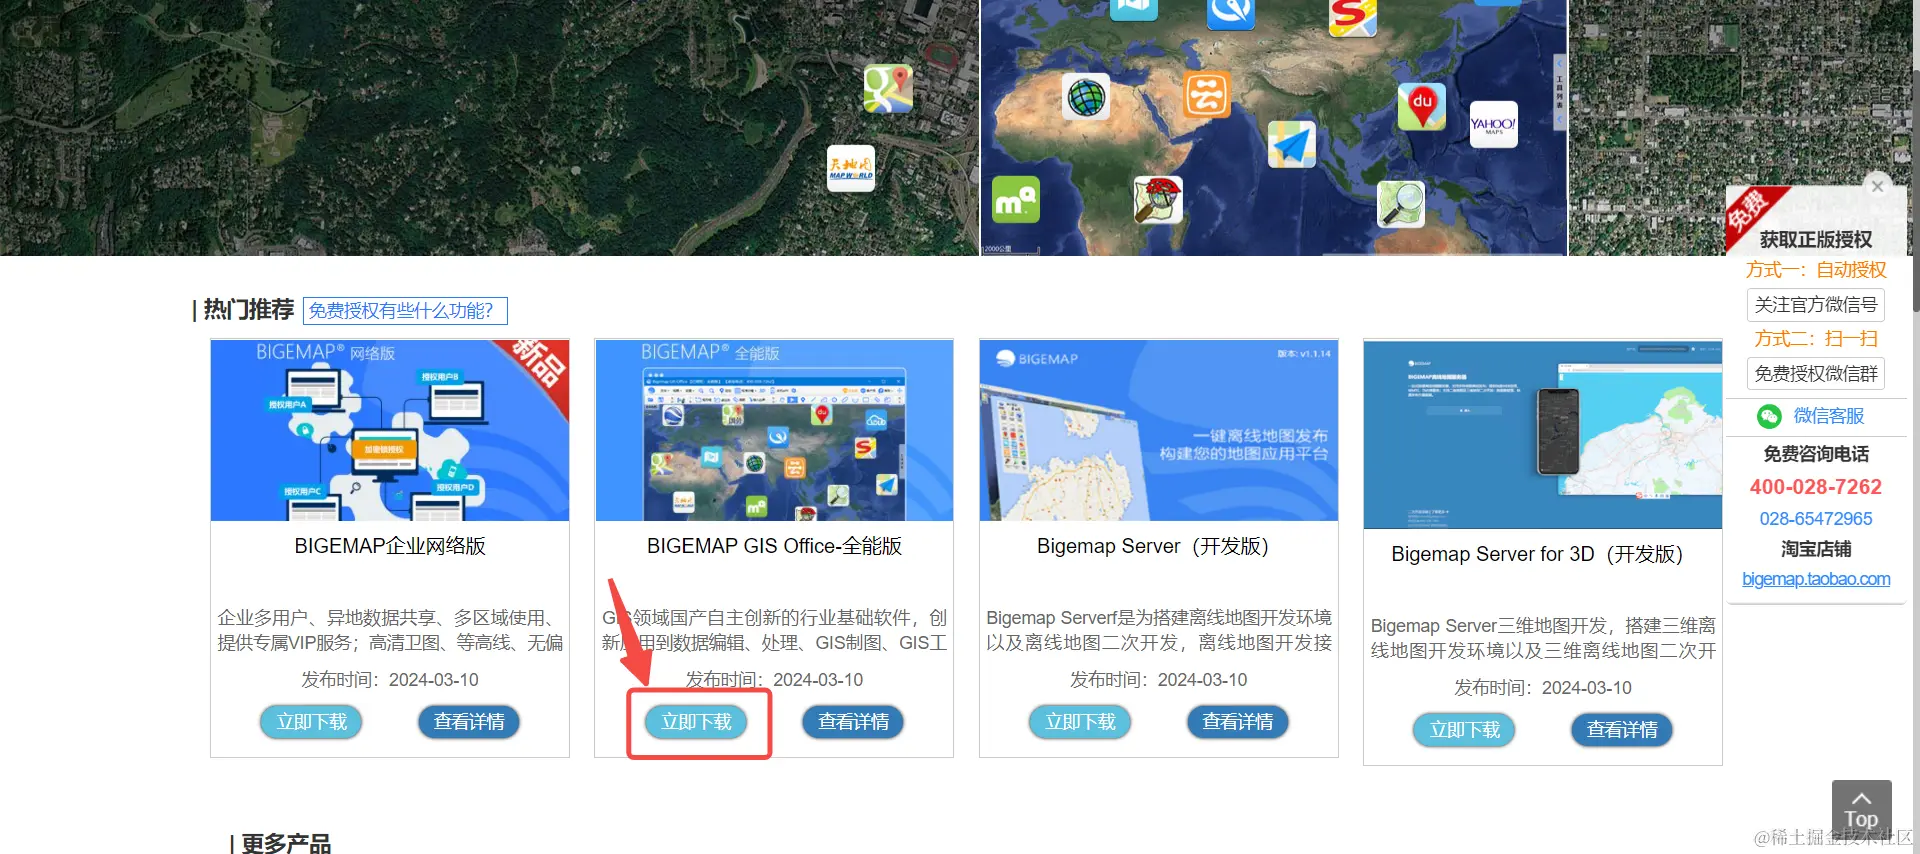Open '免费授权有些什么功能?' link

point(405,311)
